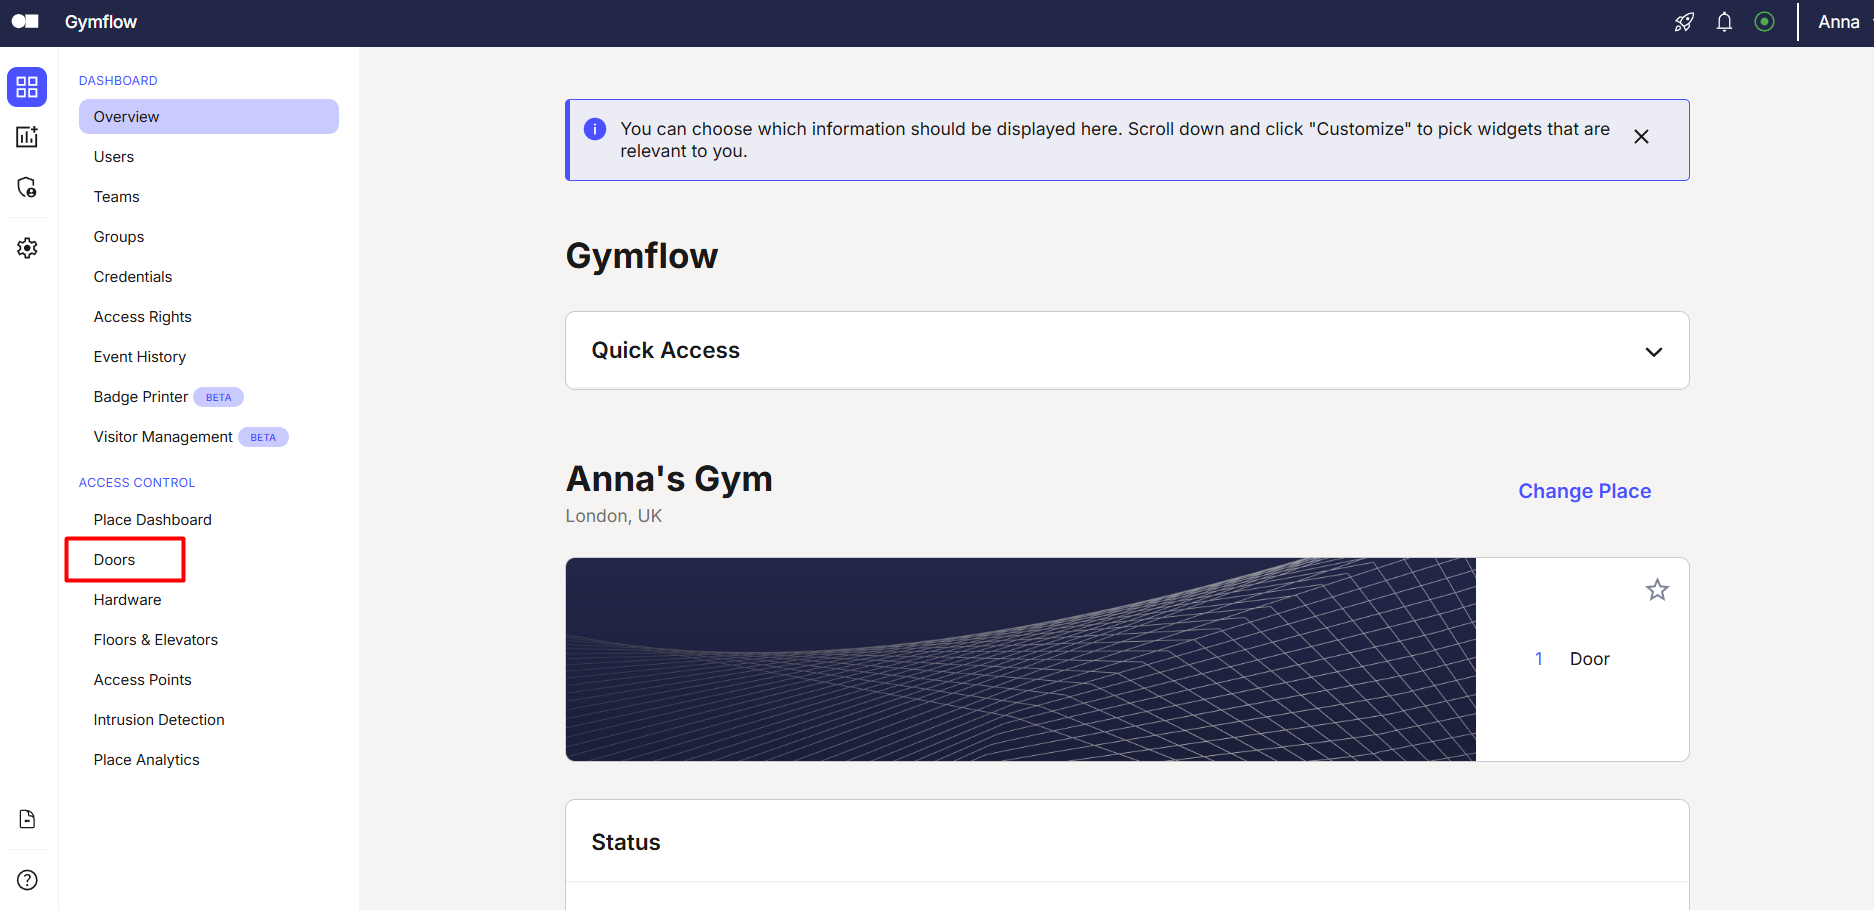The height and width of the screenshot is (910, 1874).
Task: Open the Users menu item
Action: [x=114, y=157]
